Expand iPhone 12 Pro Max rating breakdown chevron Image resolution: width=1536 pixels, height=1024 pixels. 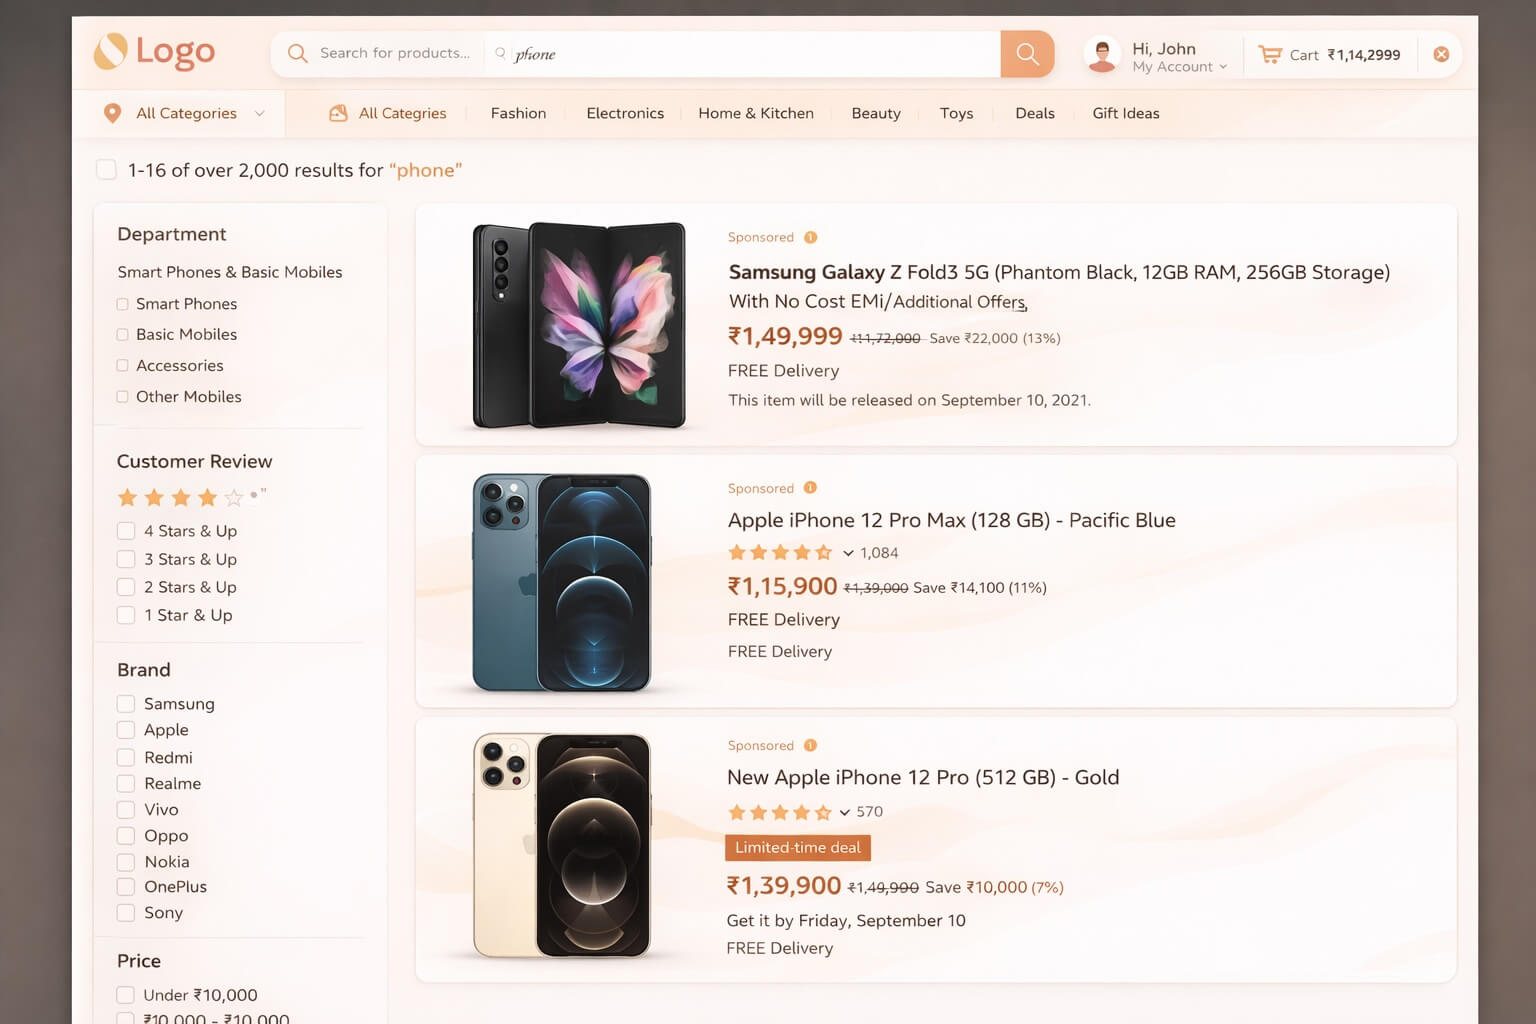pyautogui.click(x=848, y=553)
